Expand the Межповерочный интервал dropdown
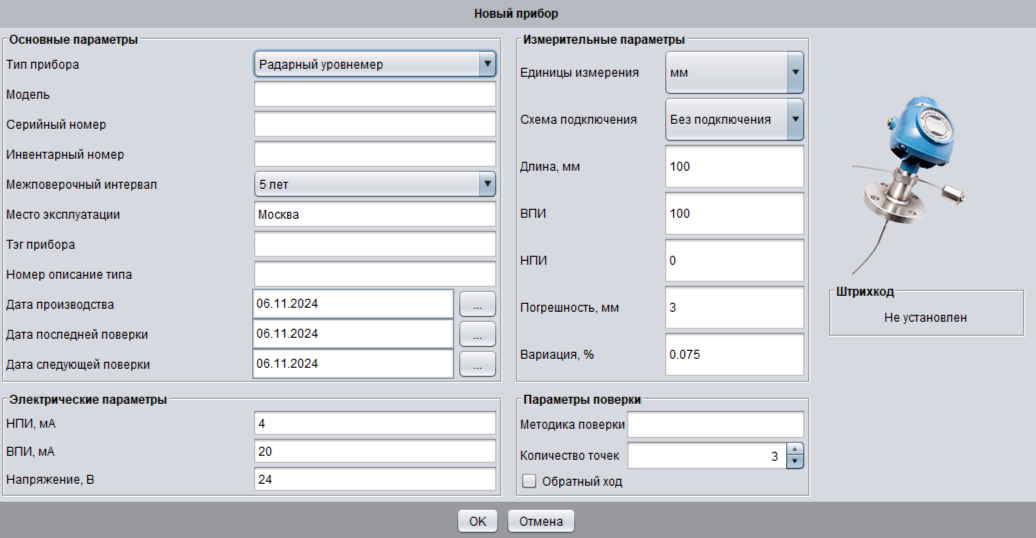 coord(486,184)
